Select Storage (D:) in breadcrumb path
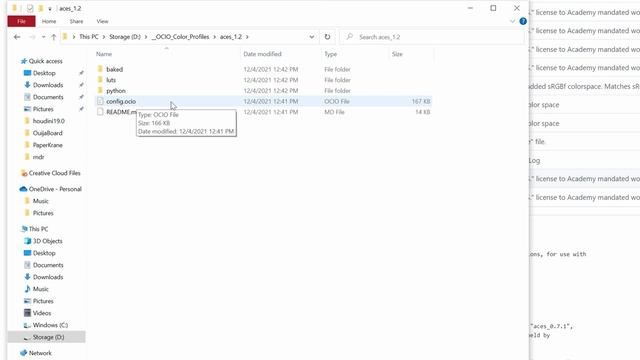The height and width of the screenshot is (360, 640). (x=125, y=37)
